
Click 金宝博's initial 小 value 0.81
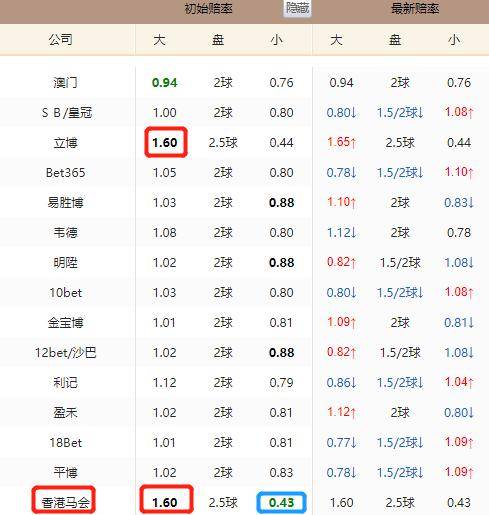click(x=281, y=323)
